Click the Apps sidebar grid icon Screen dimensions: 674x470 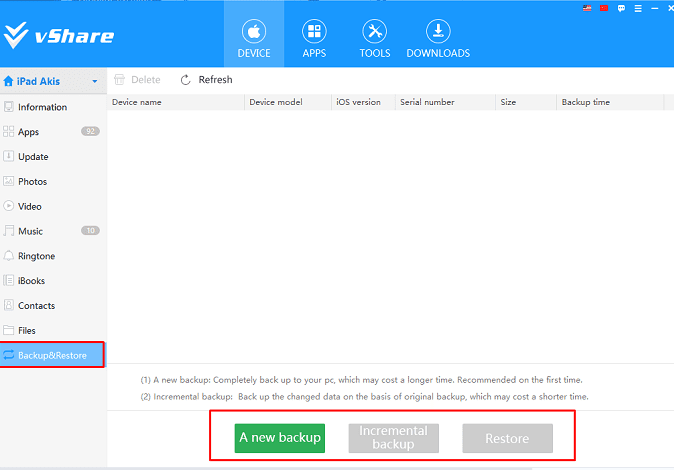point(8,132)
